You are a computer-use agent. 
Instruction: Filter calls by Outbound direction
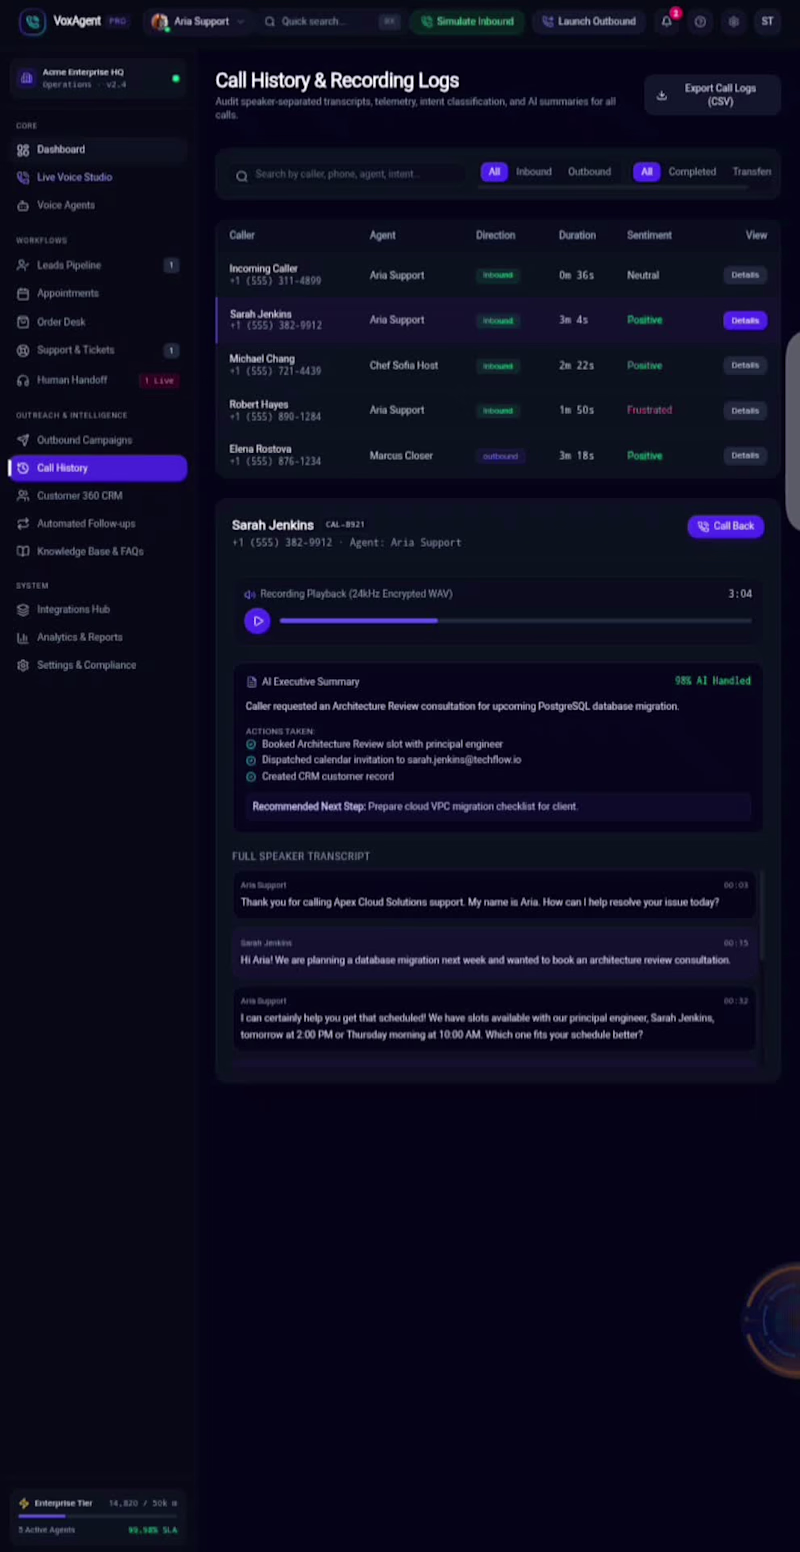tap(589, 172)
